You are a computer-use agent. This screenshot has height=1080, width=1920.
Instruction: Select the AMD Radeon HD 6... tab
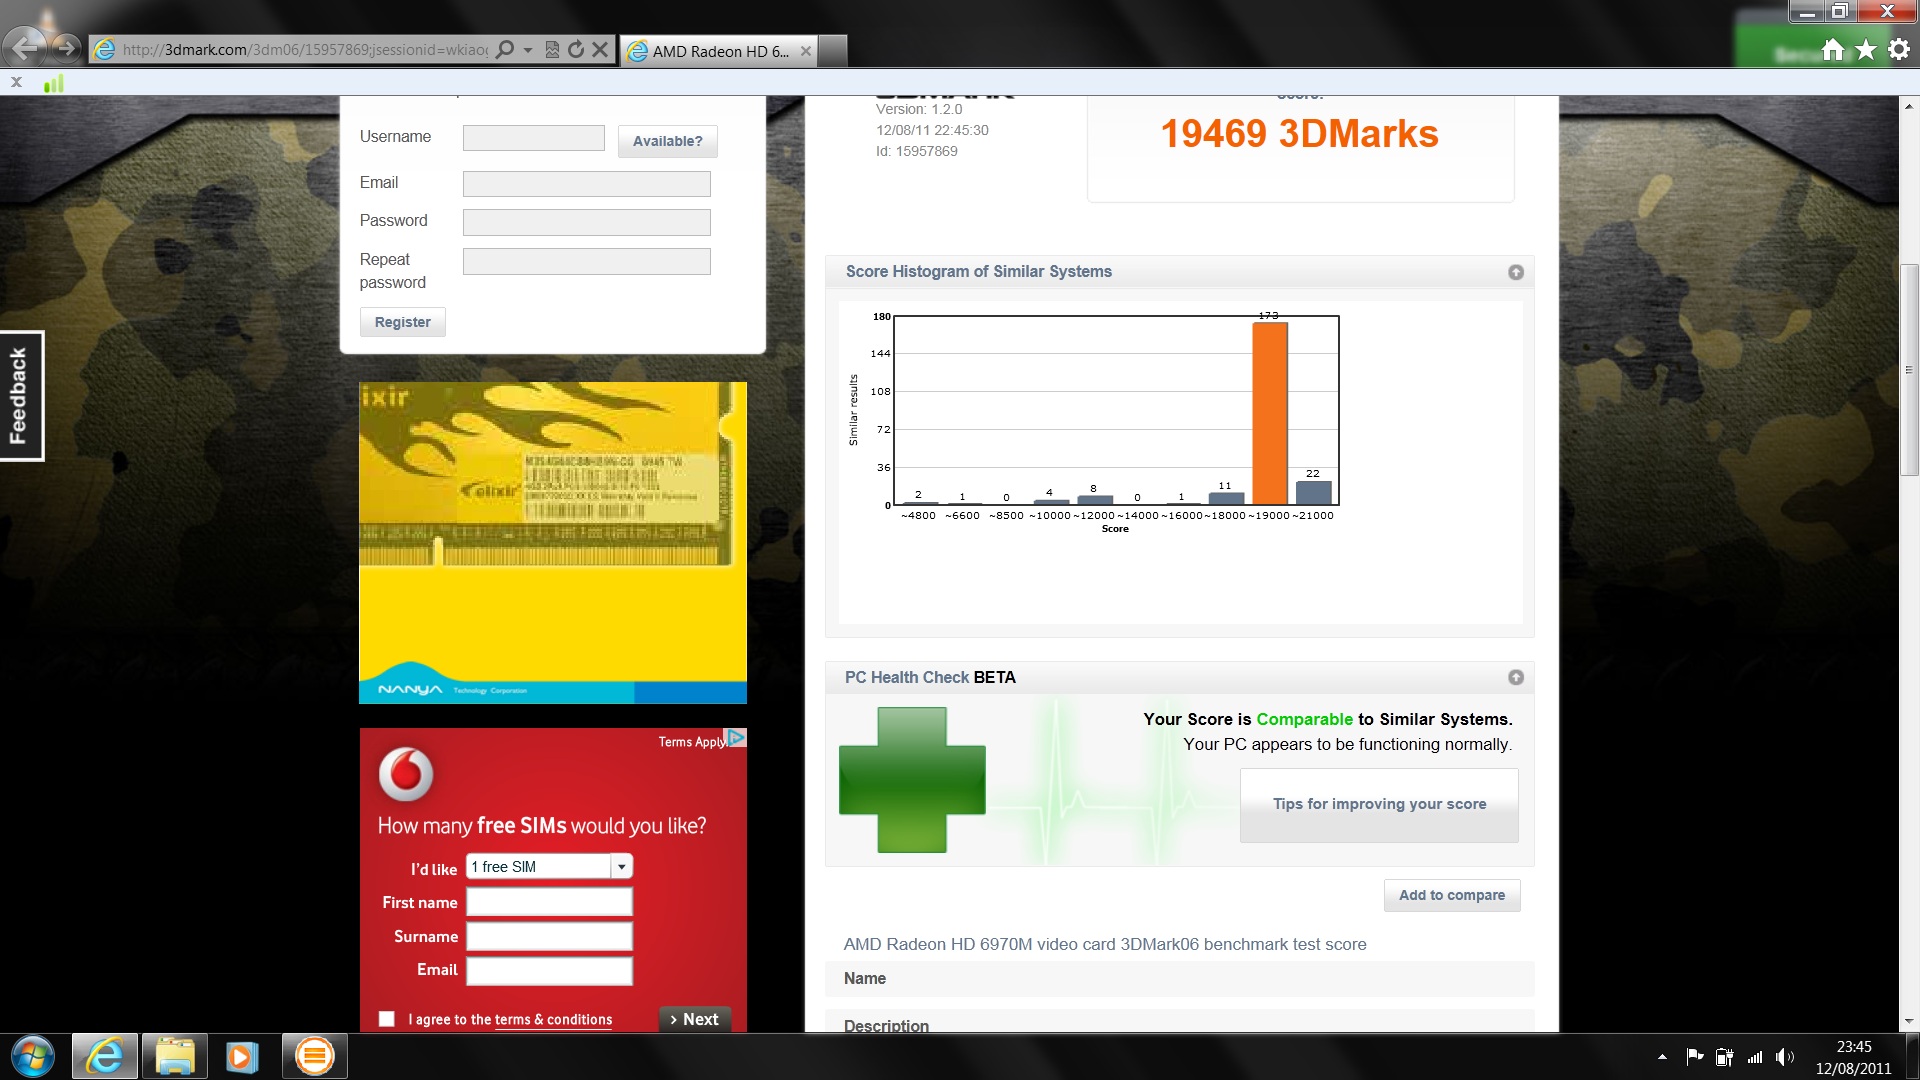click(718, 51)
